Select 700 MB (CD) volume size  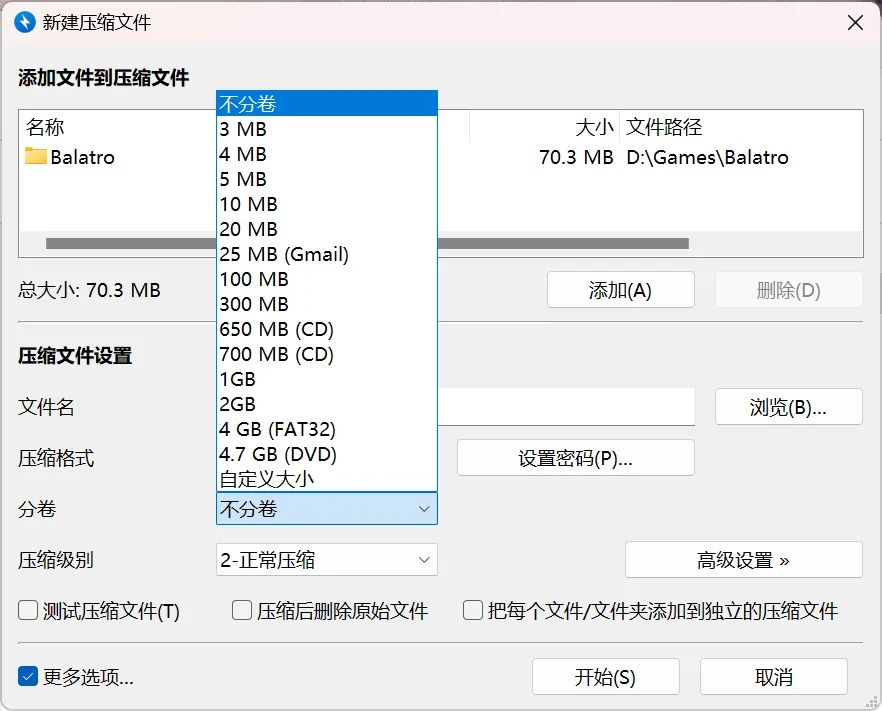click(x=327, y=354)
